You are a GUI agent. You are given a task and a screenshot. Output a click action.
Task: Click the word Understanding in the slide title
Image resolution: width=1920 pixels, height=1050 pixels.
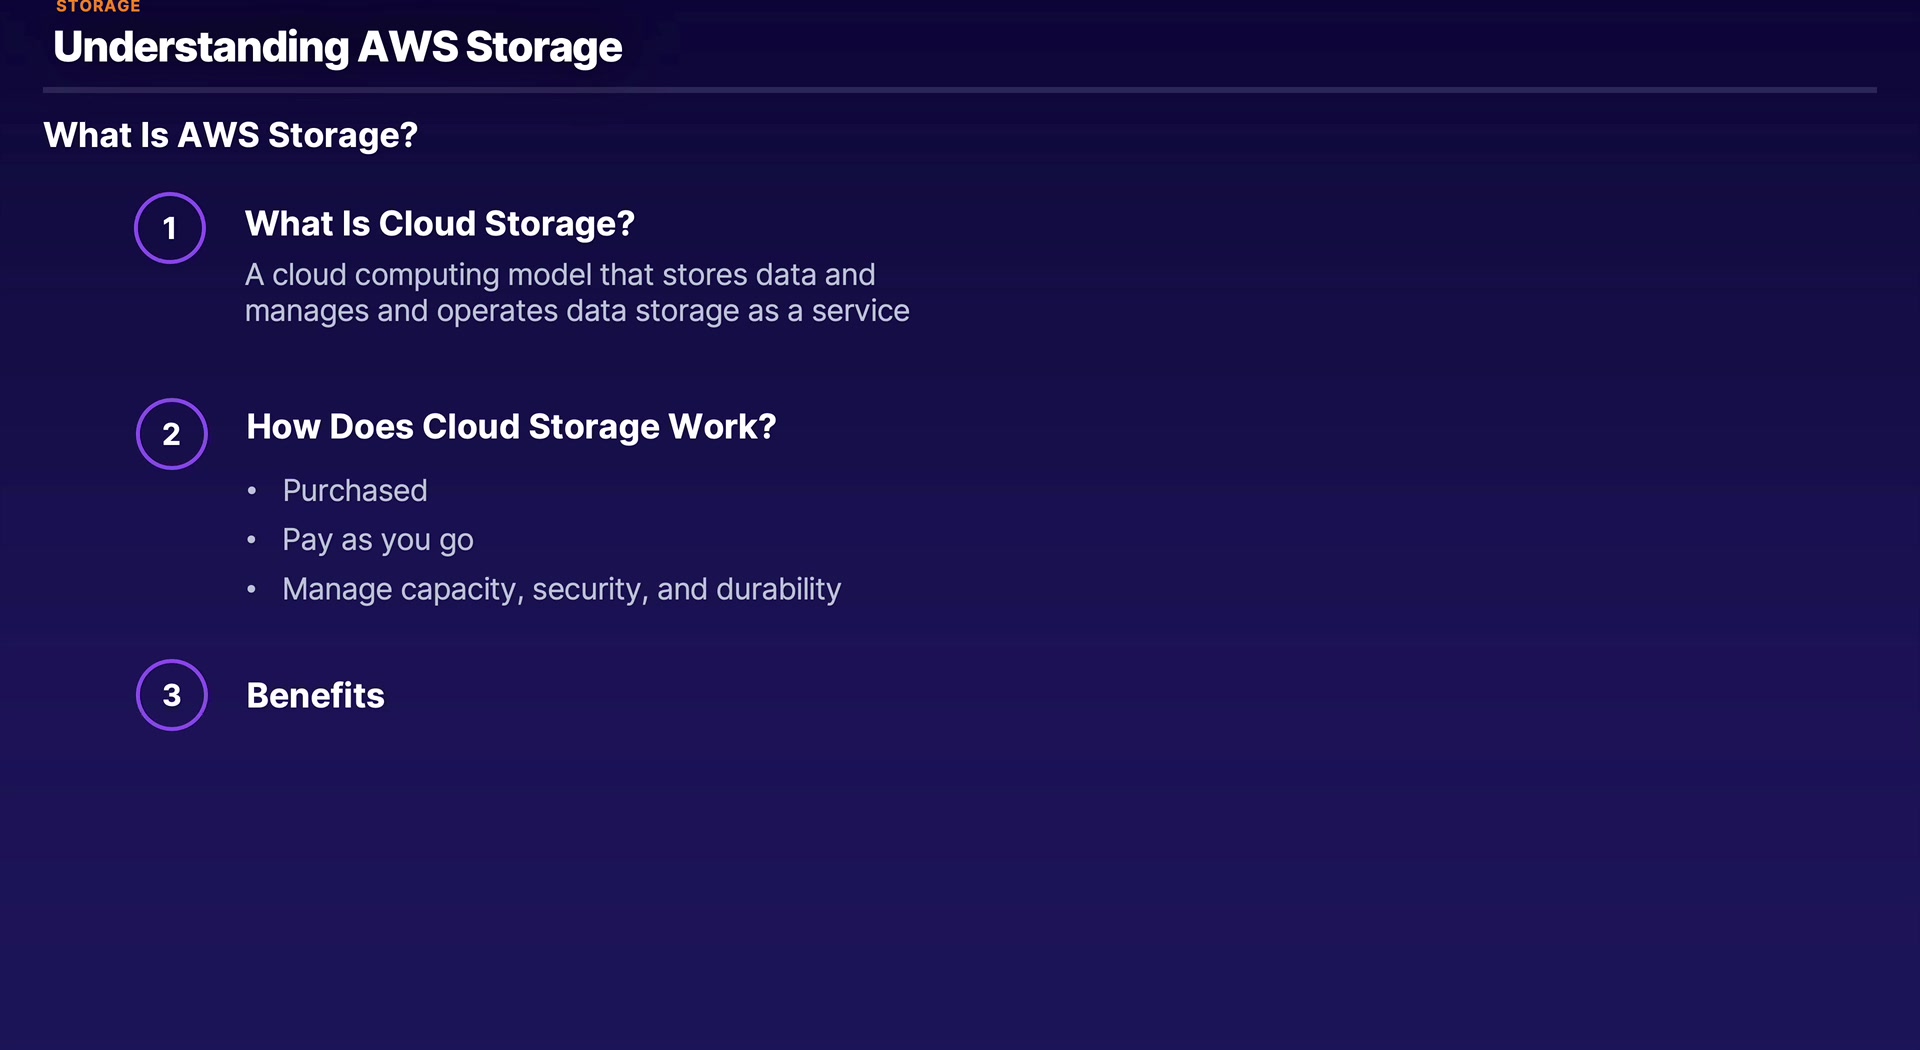[x=201, y=47]
